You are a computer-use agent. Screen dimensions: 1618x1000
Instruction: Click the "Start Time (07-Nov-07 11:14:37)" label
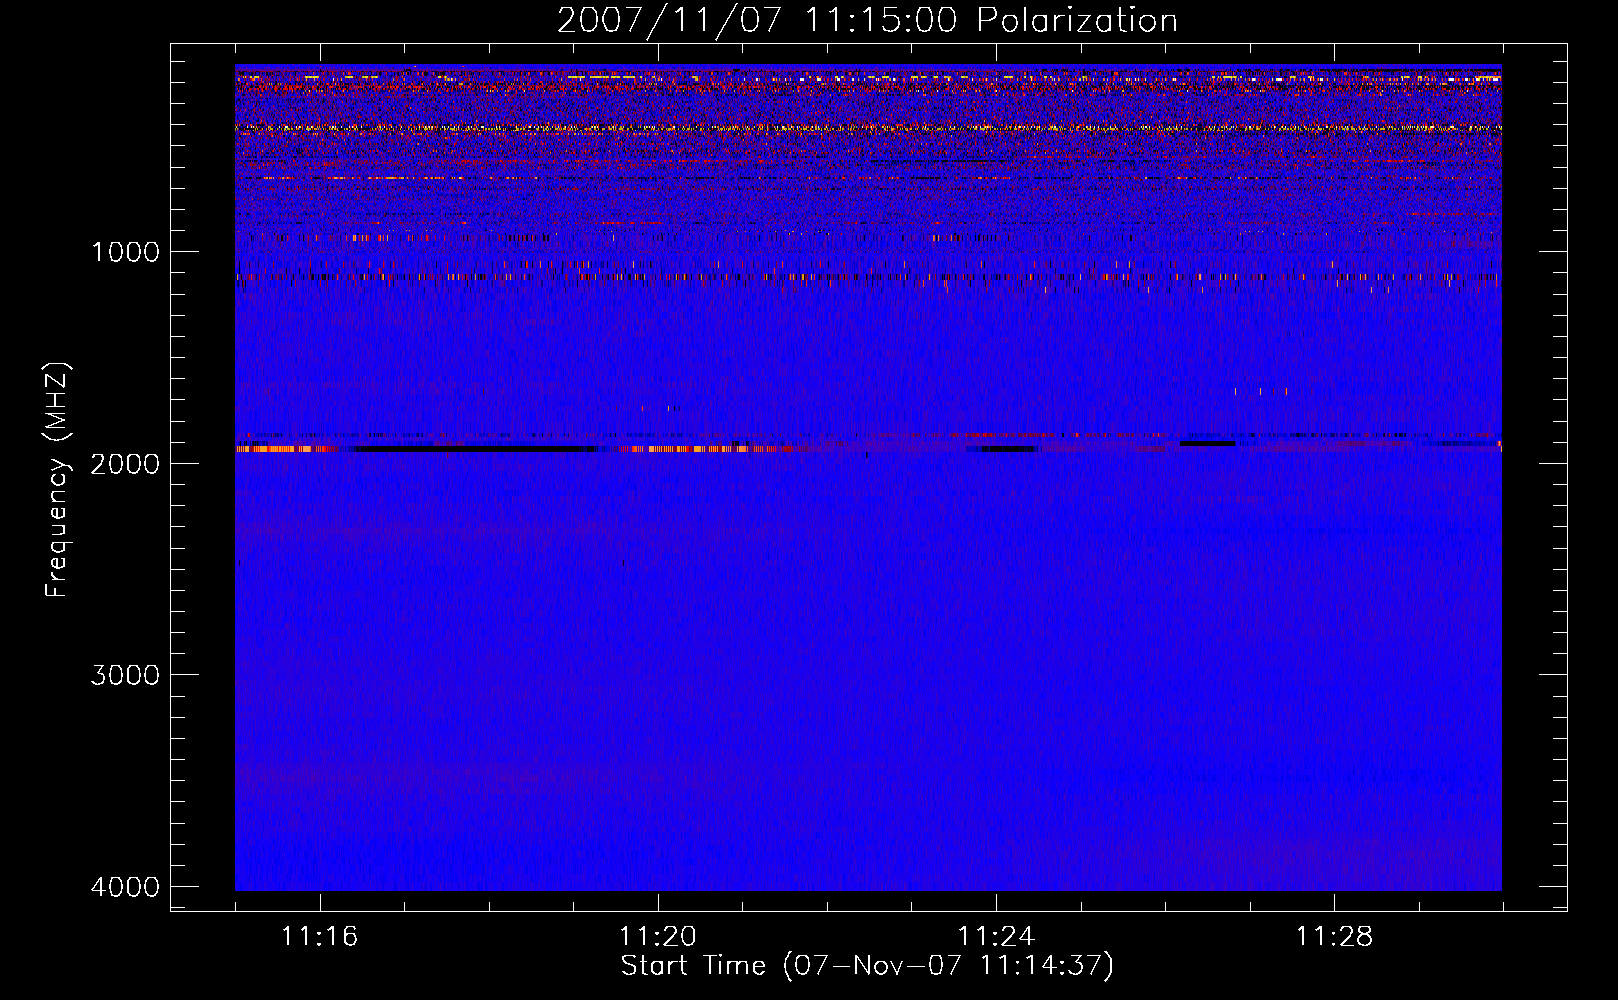[867, 966]
